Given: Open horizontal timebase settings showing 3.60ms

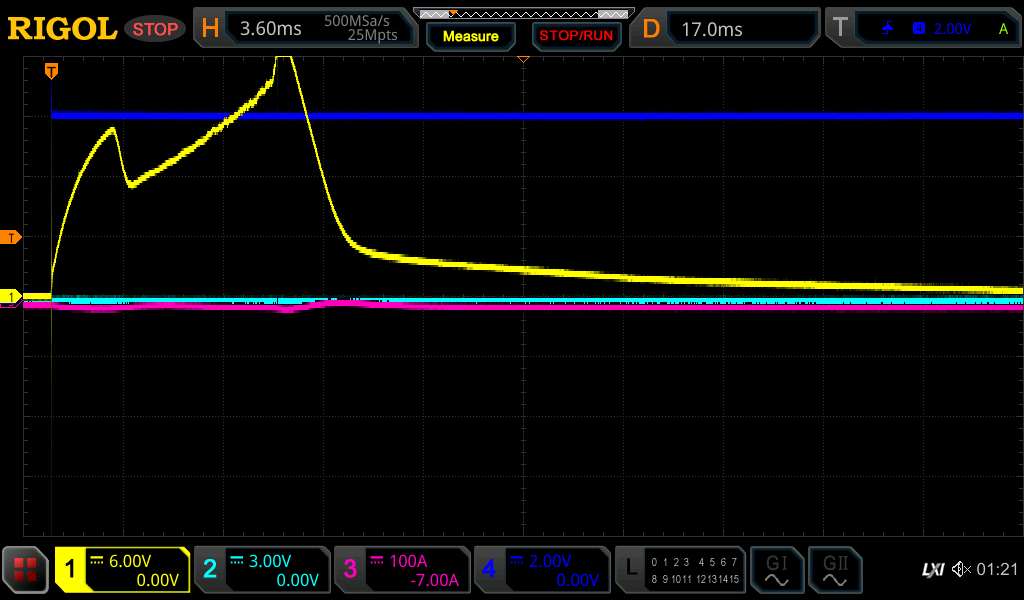Looking at the screenshot, I should pyautogui.click(x=306, y=28).
